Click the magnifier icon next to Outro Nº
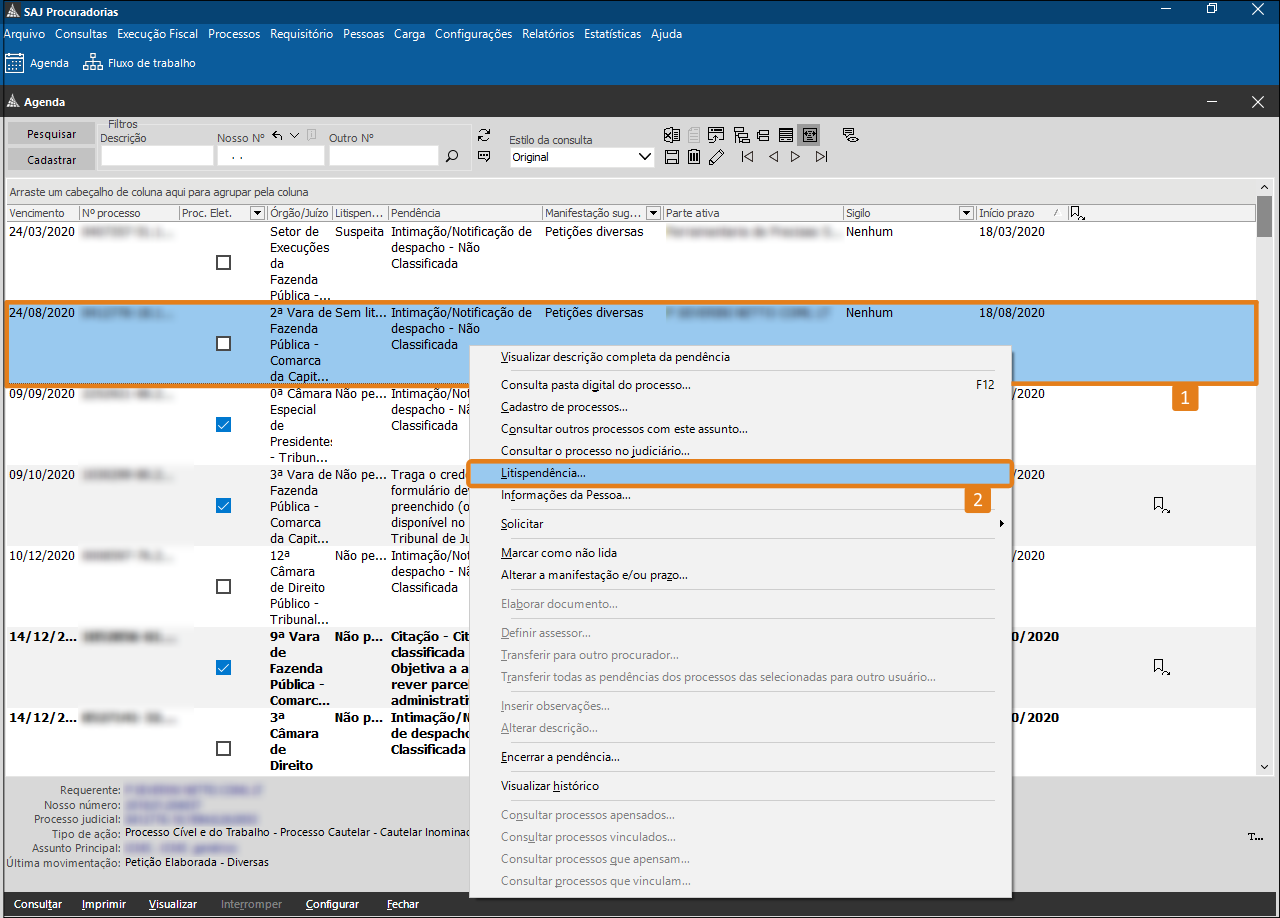The image size is (1280, 918). pyautogui.click(x=452, y=156)
